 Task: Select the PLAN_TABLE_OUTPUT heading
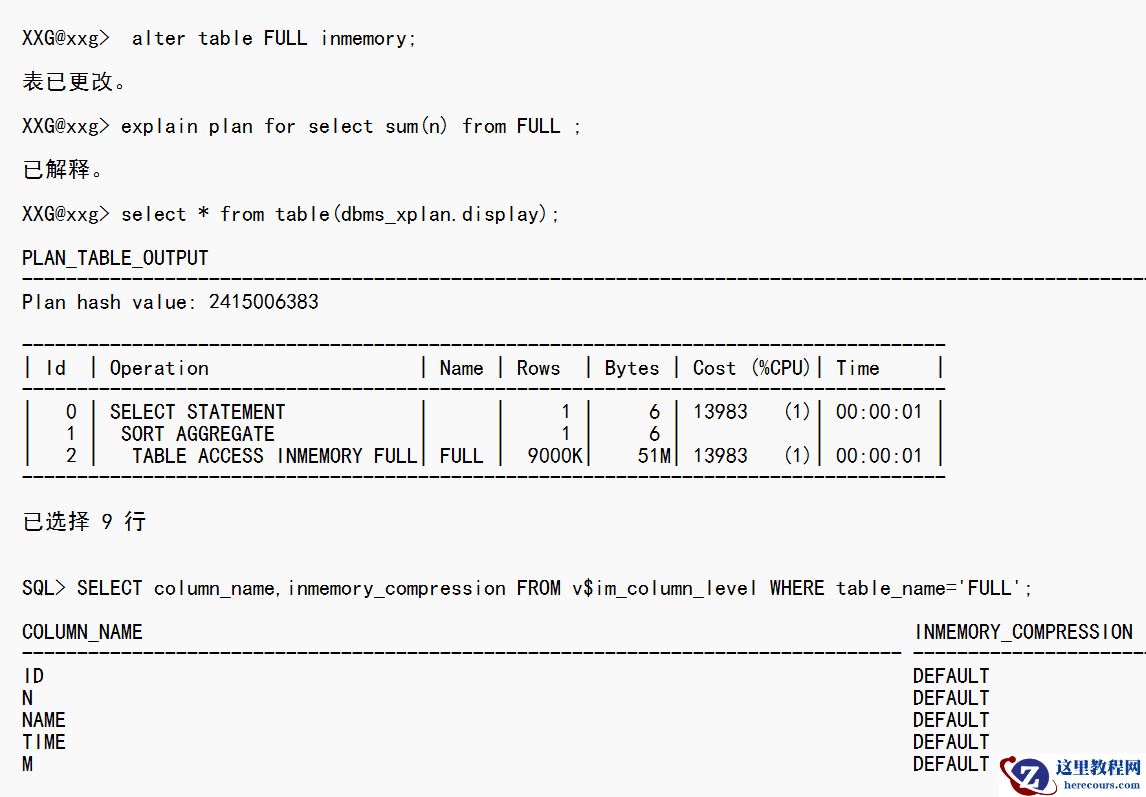[x=115, y=258]
